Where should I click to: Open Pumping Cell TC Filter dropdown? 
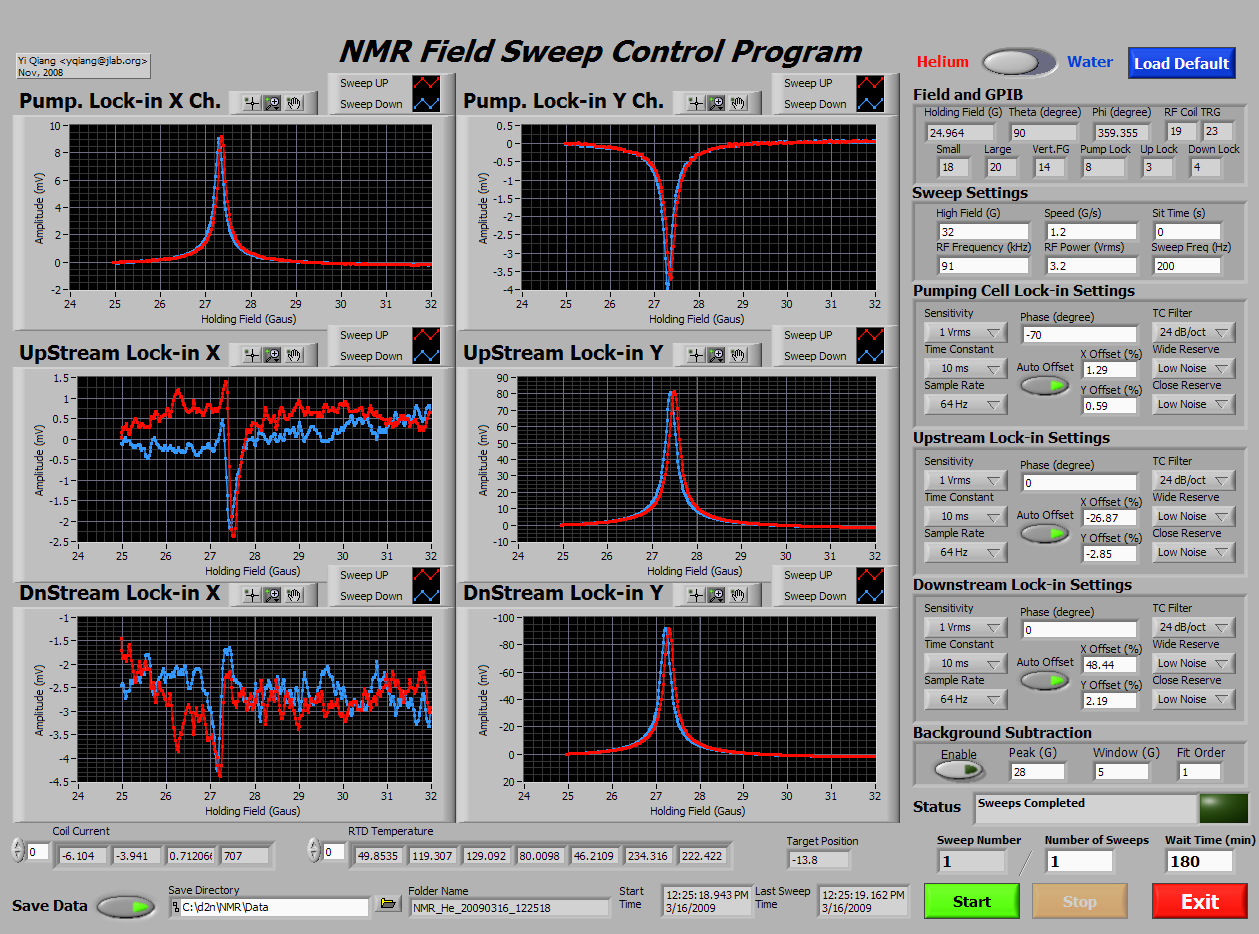pos(1194,332)
